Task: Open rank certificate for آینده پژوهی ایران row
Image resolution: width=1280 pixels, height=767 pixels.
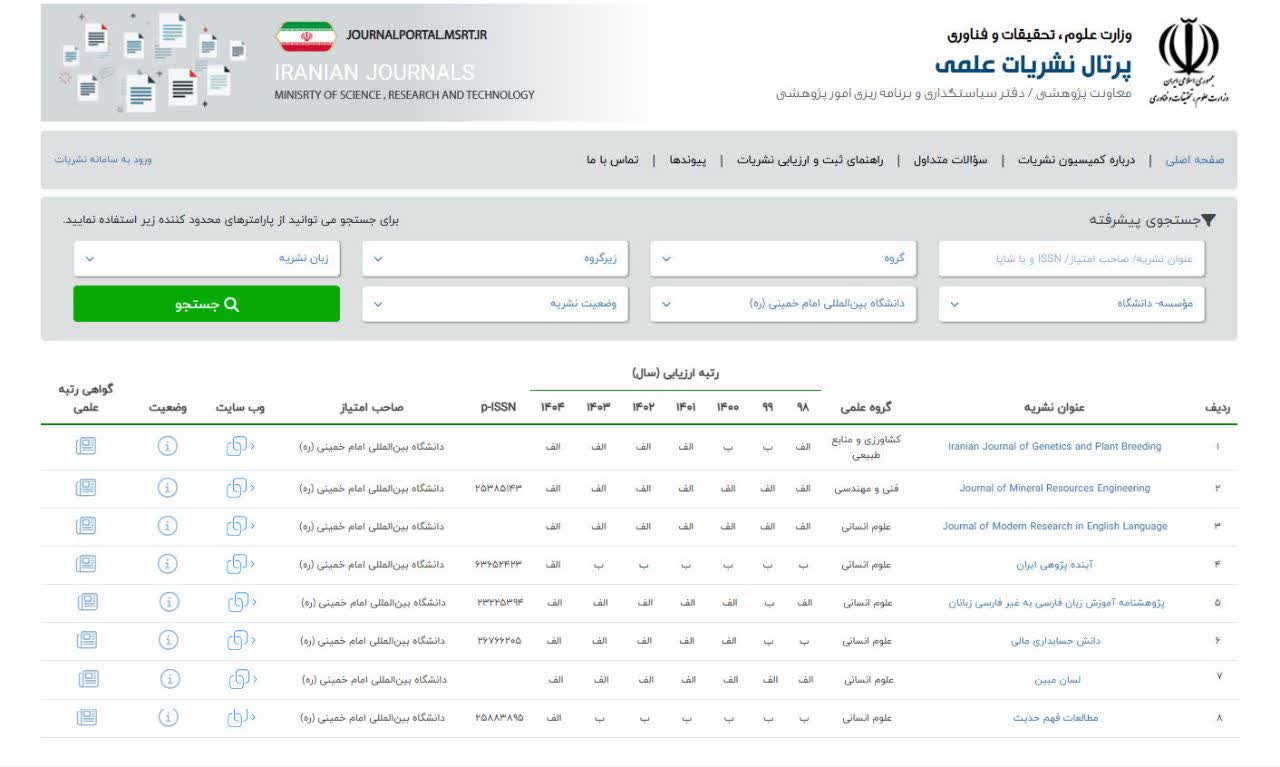Action: pyautogui.click(x=86, y=564)
